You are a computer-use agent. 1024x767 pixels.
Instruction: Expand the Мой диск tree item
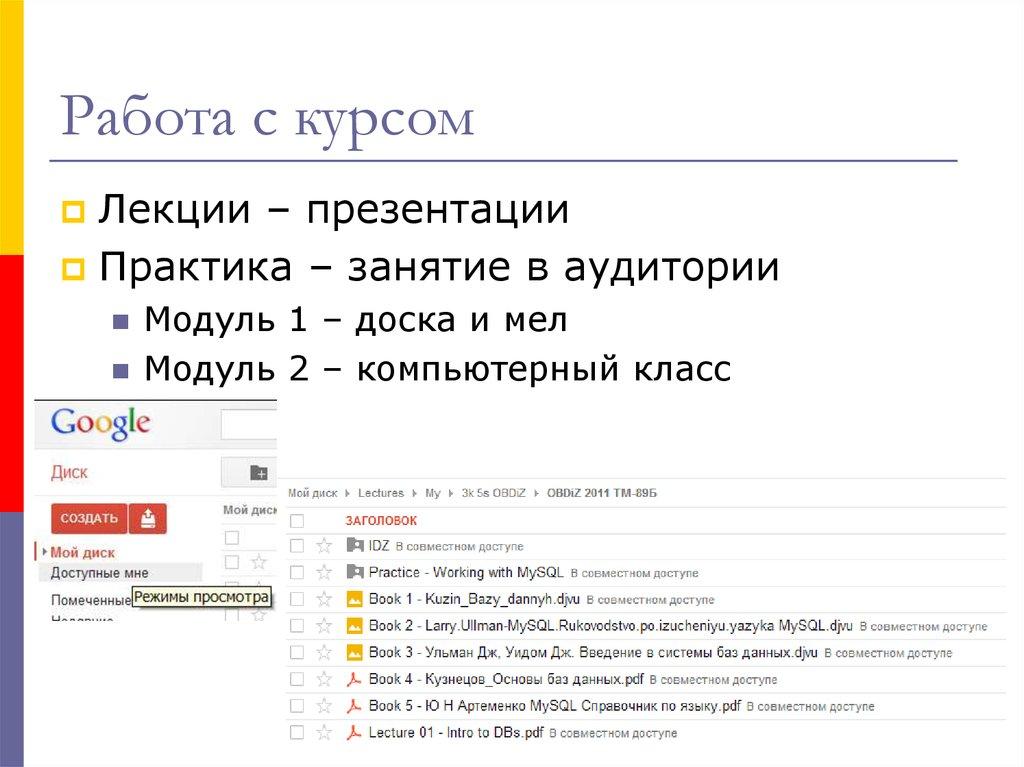44,551
